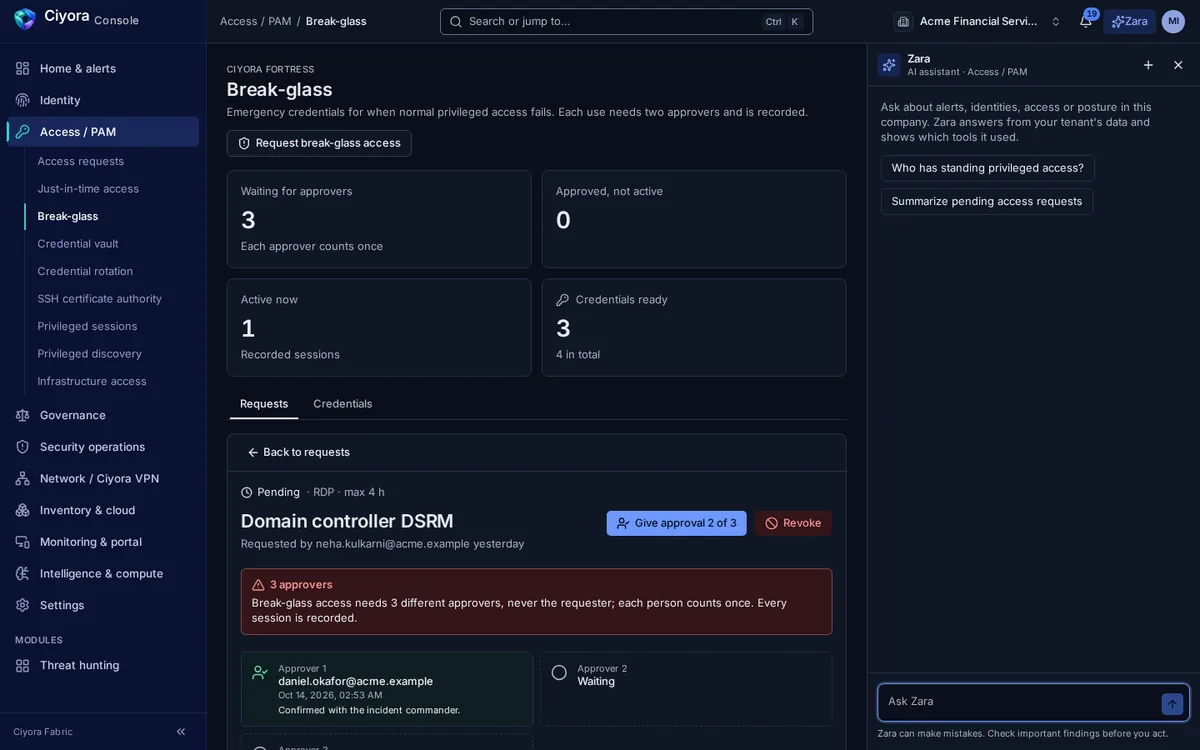Click the warning icon beside 3 approvers
This screenshot has height=750, width=1200.
(258, 585)
